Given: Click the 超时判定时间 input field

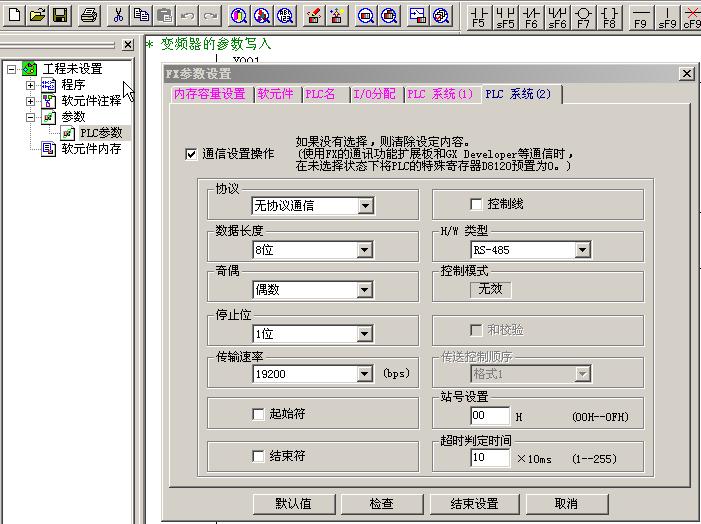Looking at the screenshot, I should [x=490, y=457].
